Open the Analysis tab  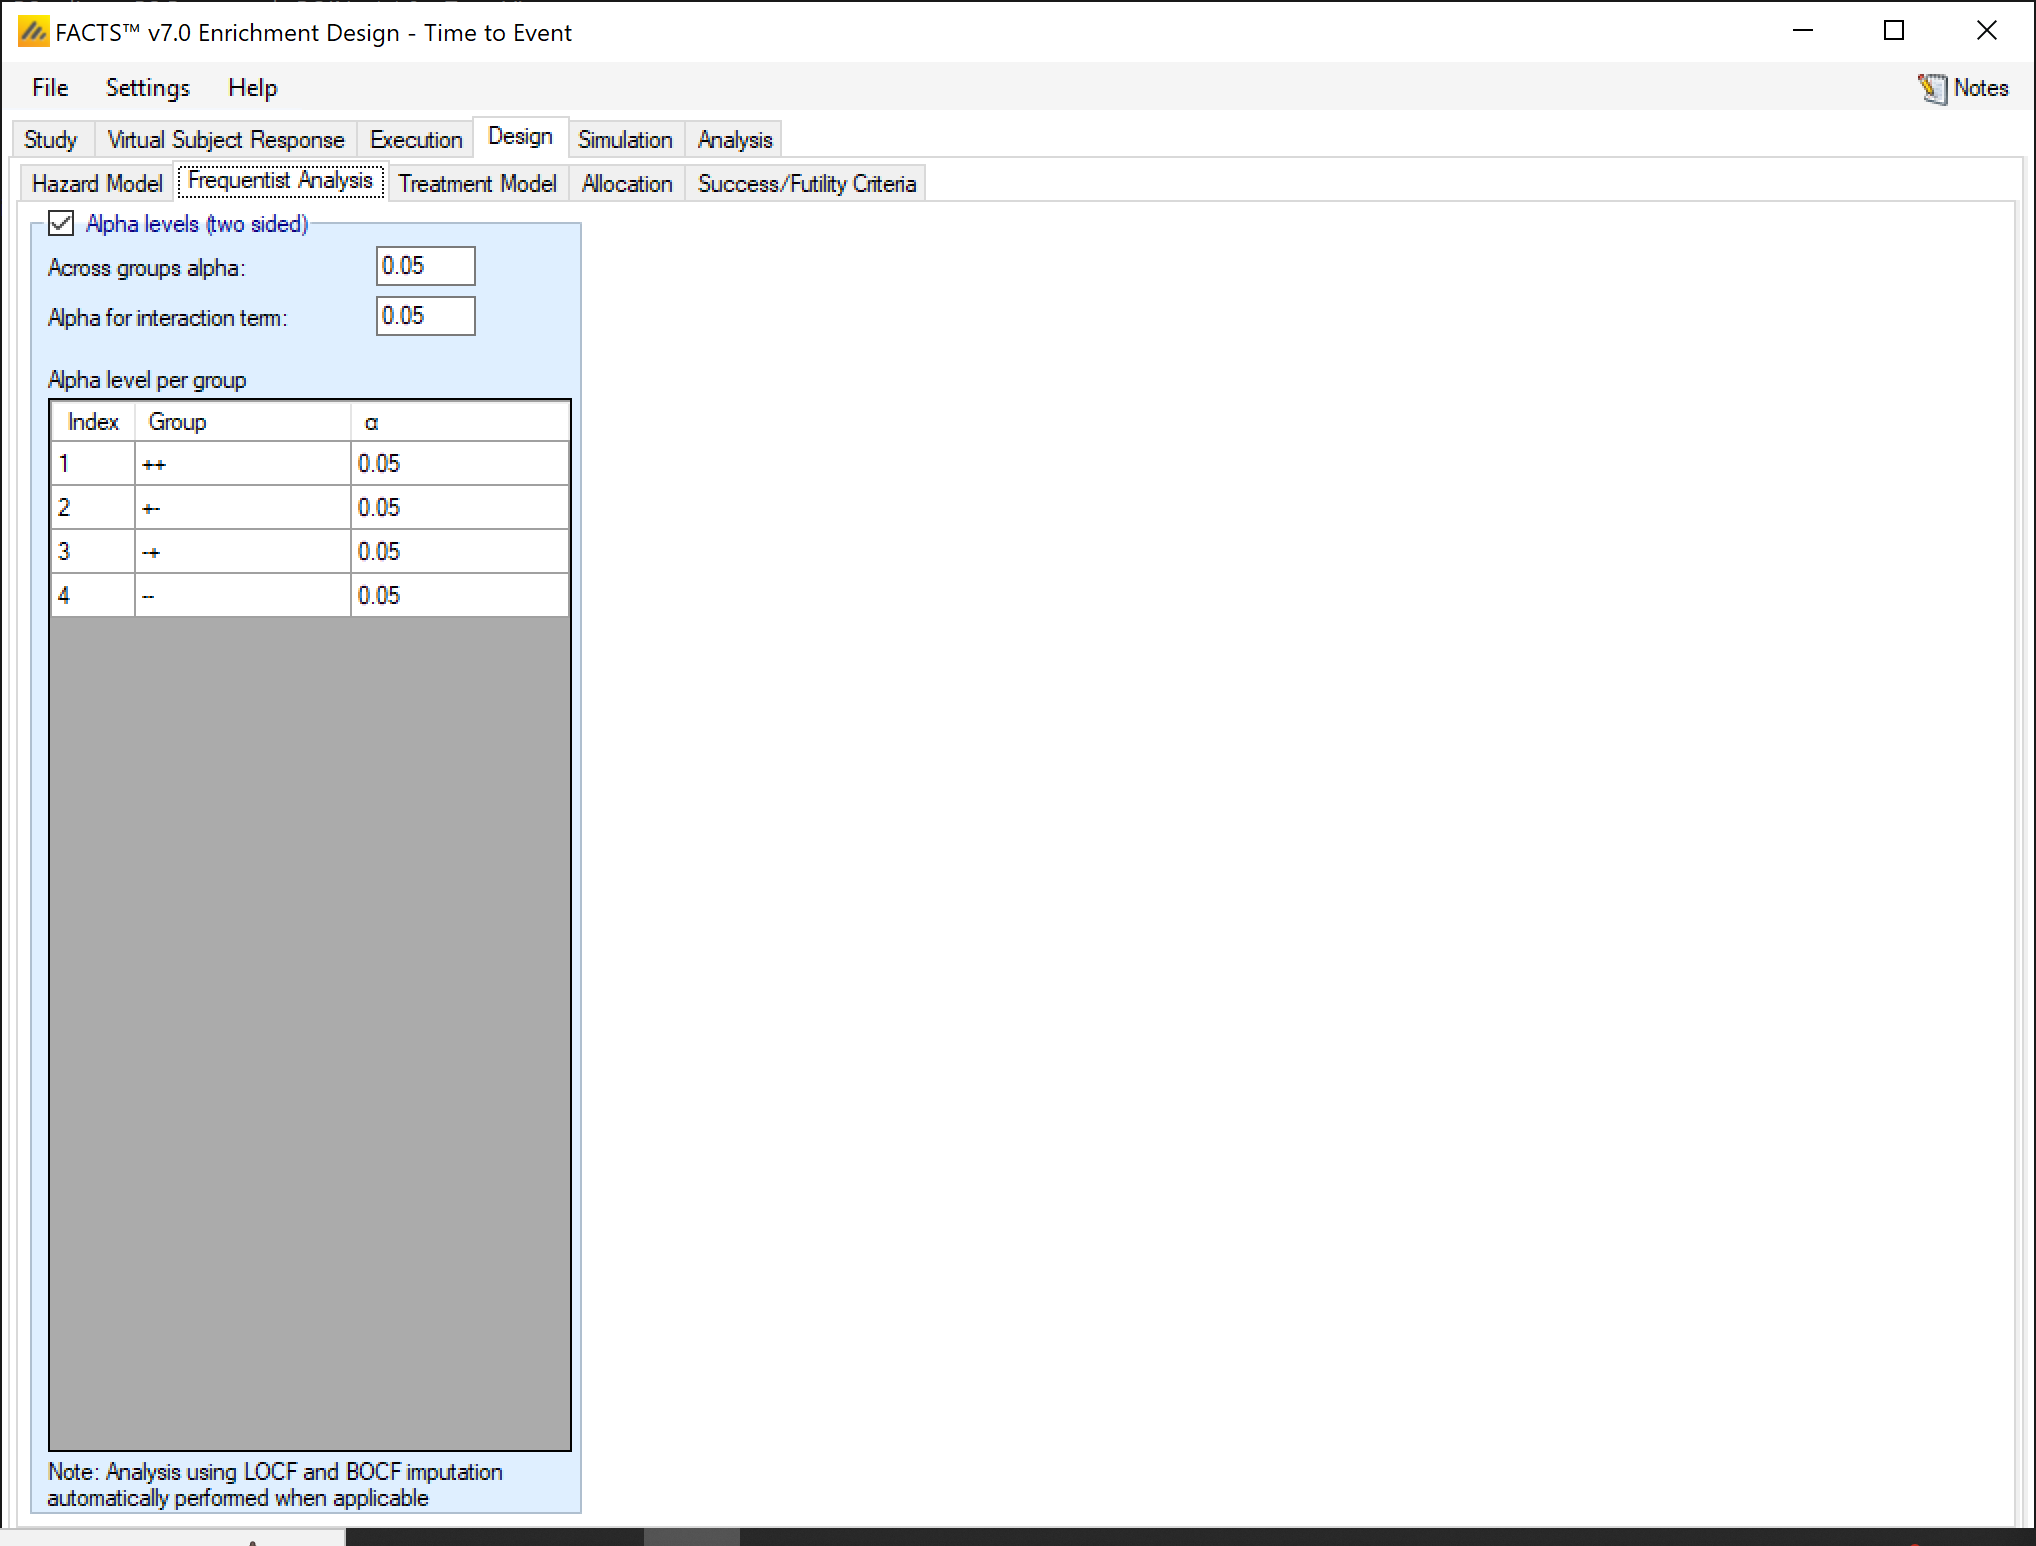735,140
